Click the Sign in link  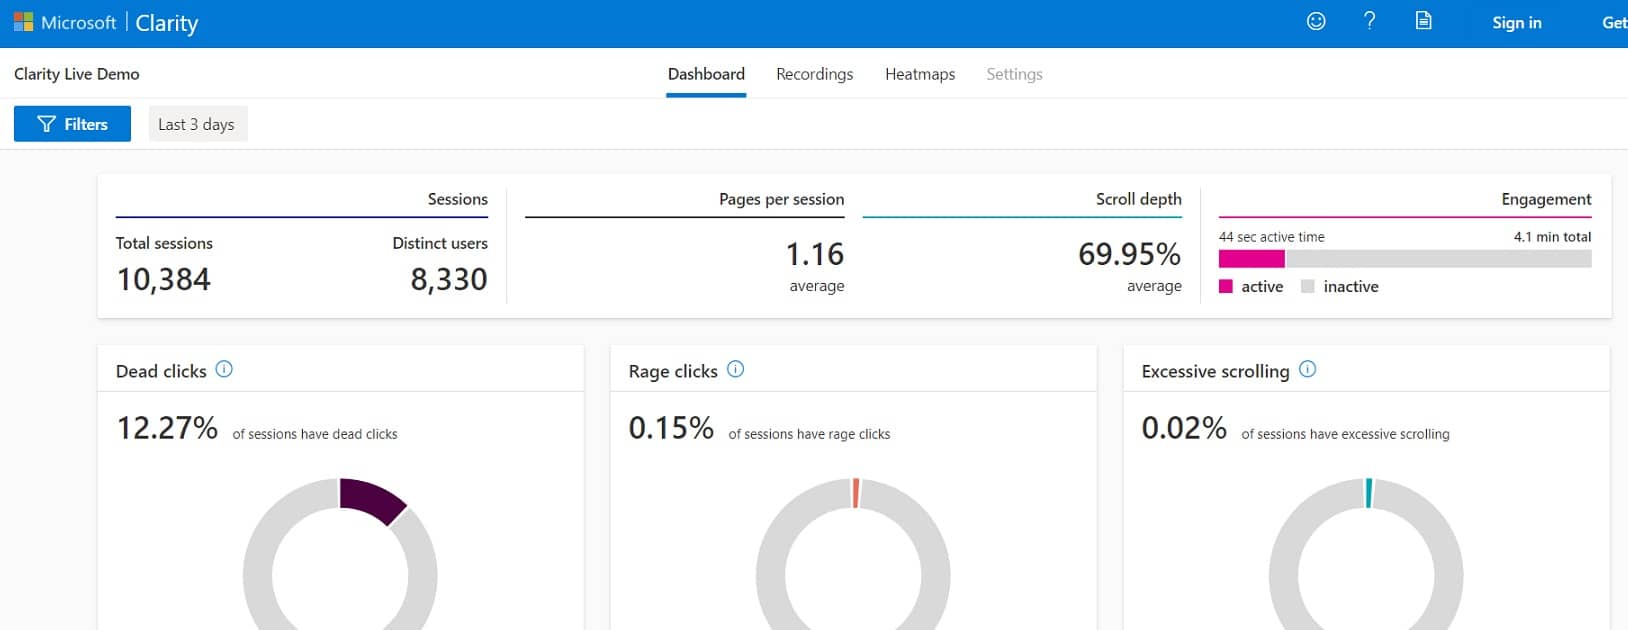1517,23
